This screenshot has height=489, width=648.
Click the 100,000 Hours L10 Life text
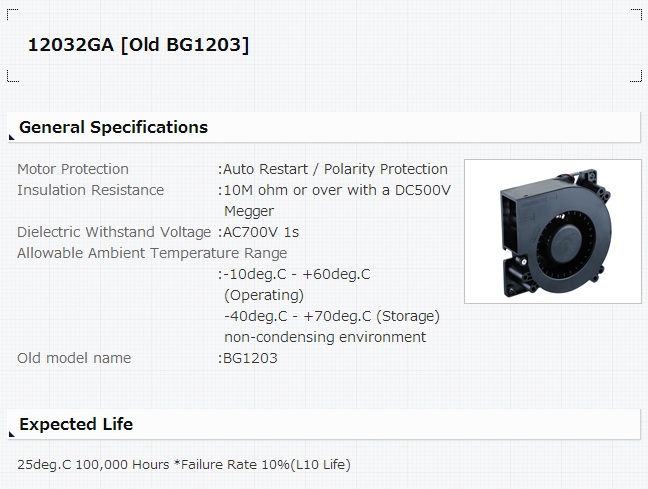(184, 465)
